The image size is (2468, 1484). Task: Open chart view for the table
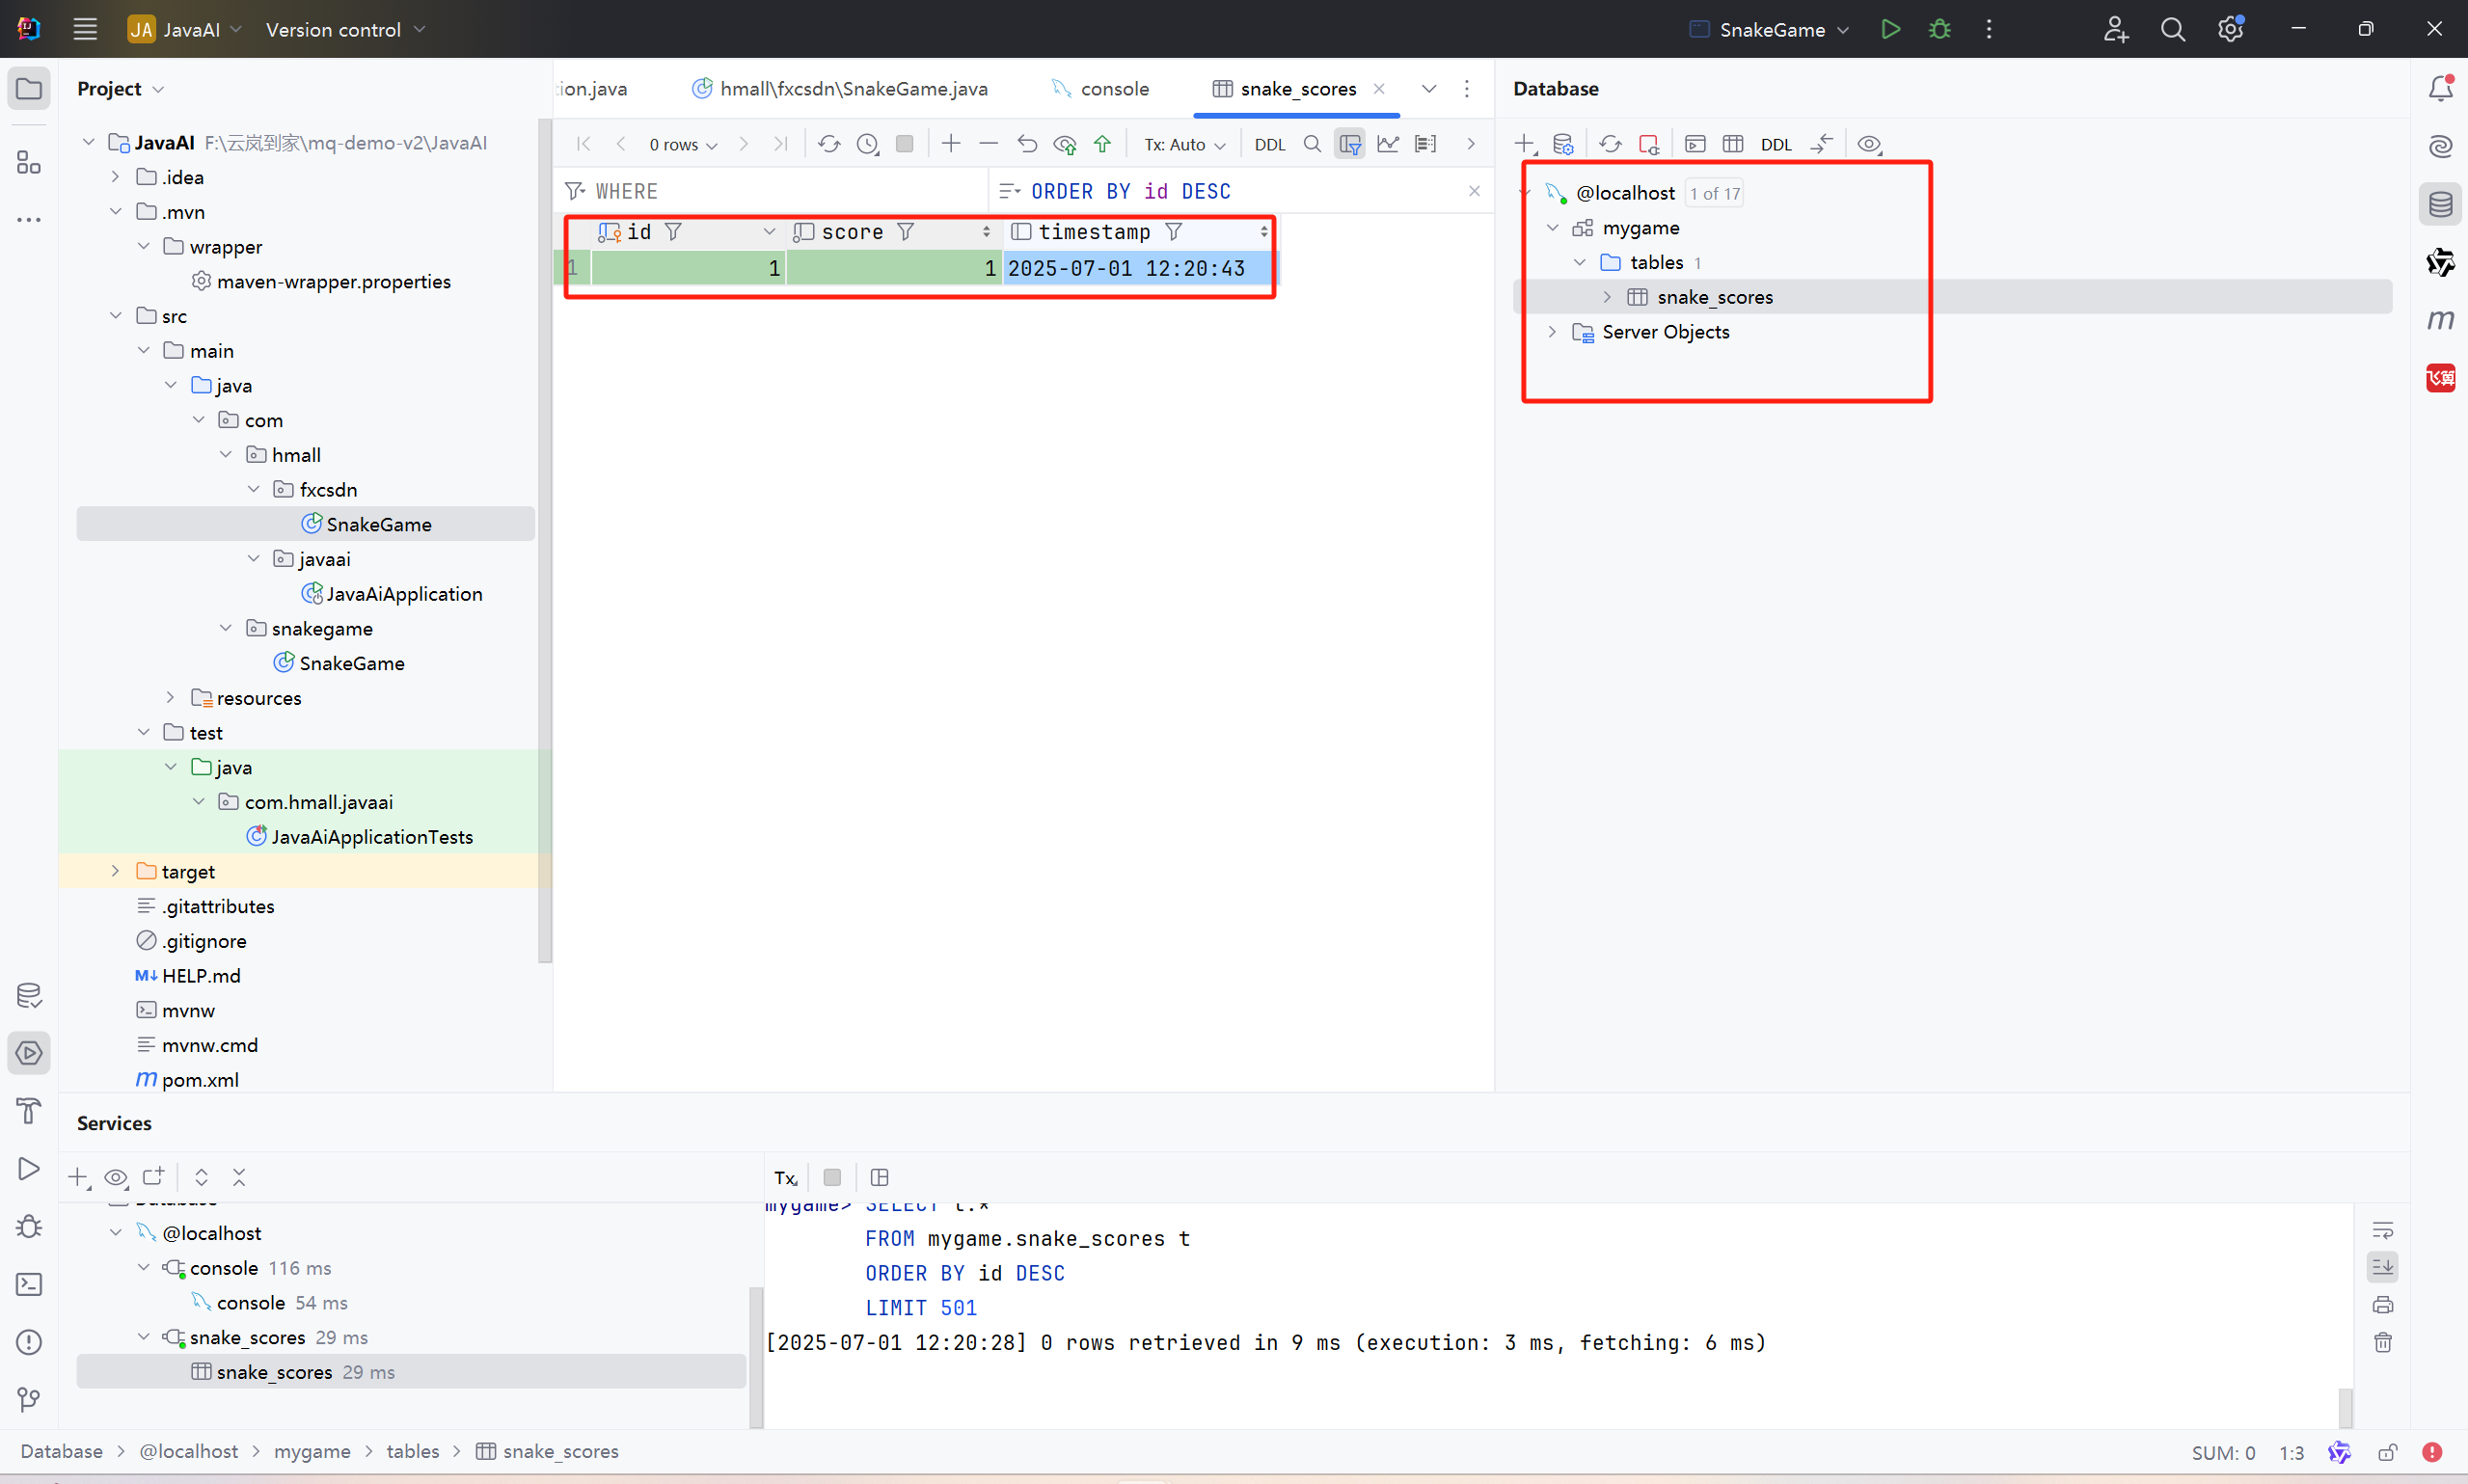[1388, 144]
